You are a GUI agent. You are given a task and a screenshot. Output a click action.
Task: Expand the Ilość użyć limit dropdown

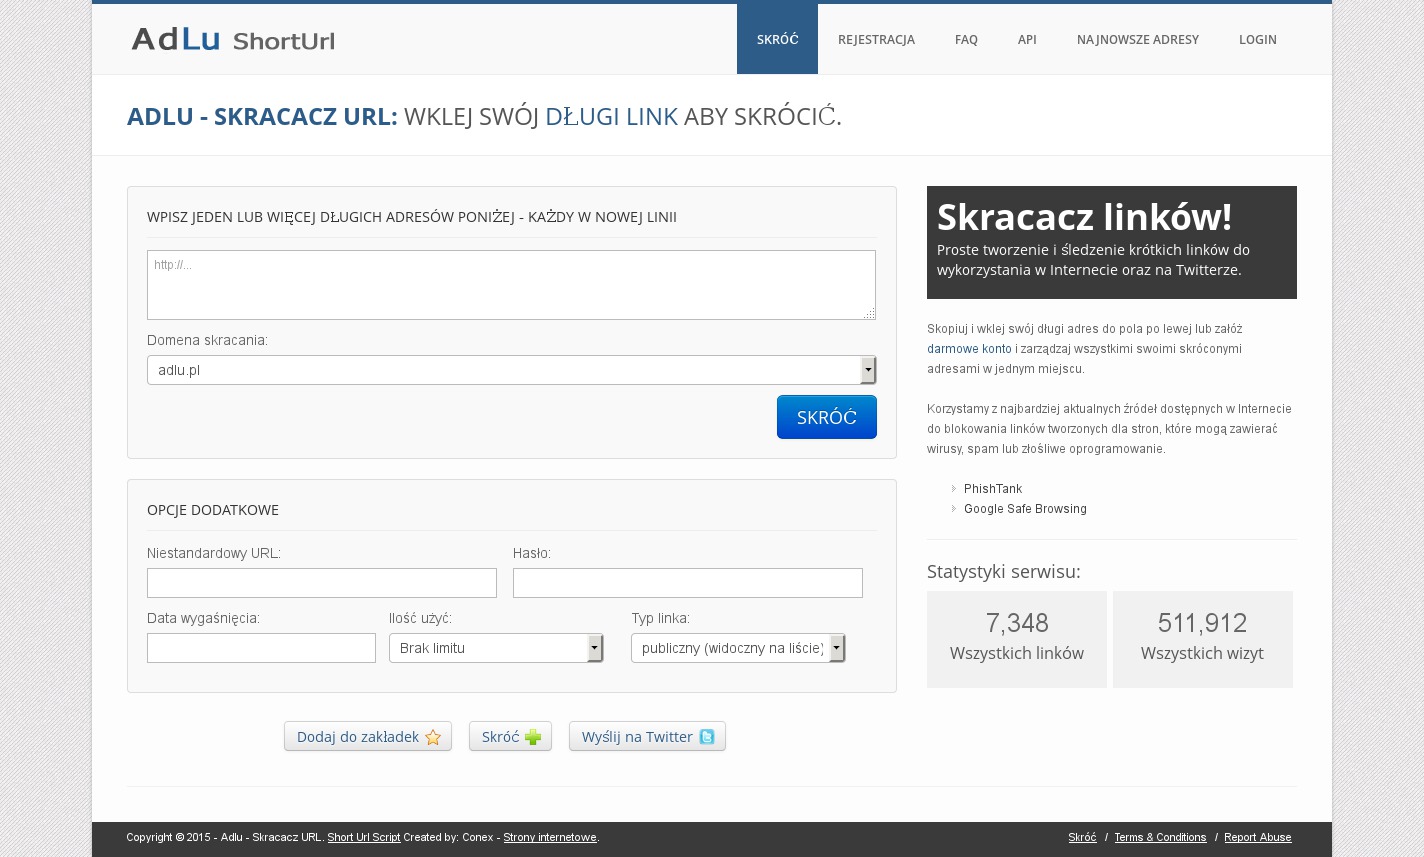[x=495, y=648]
